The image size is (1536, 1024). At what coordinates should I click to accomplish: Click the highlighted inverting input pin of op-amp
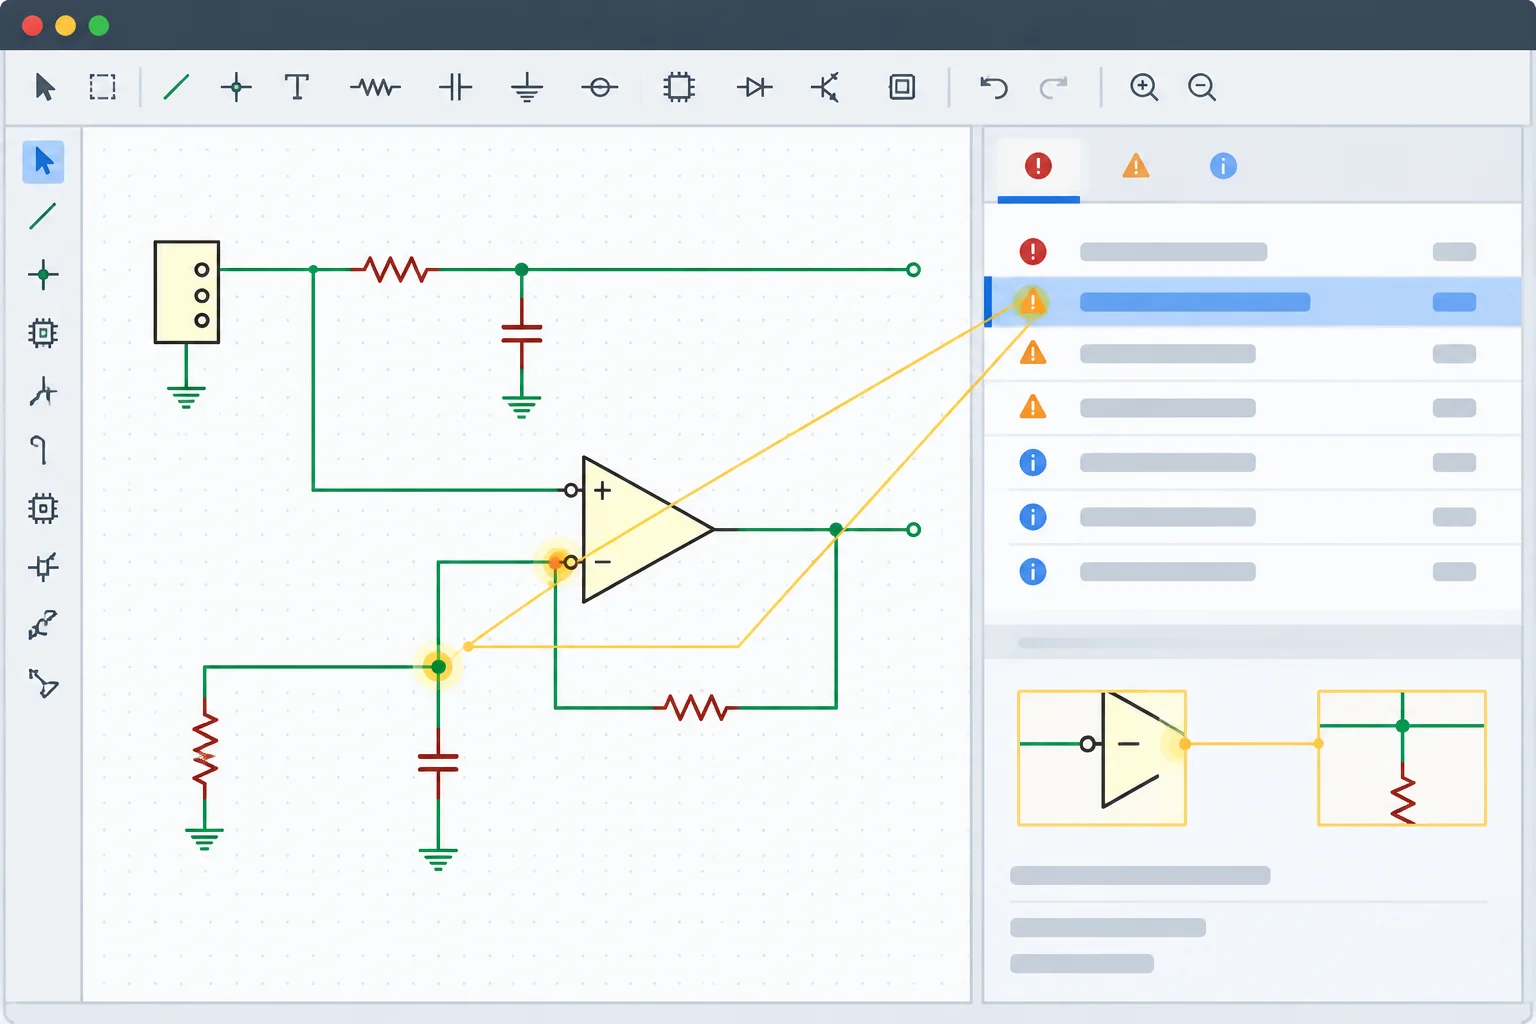tap(569, 562)
